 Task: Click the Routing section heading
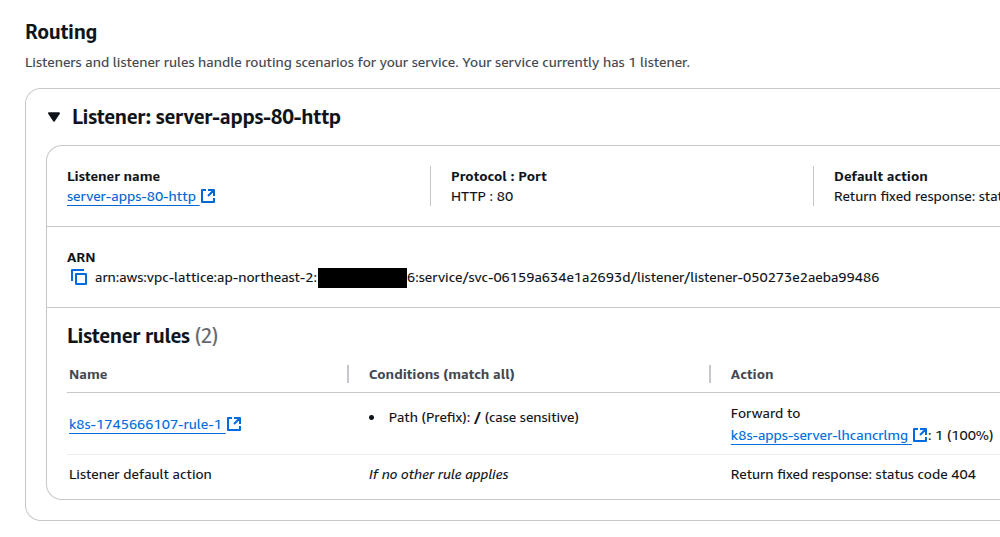click(x=61, y=32)
